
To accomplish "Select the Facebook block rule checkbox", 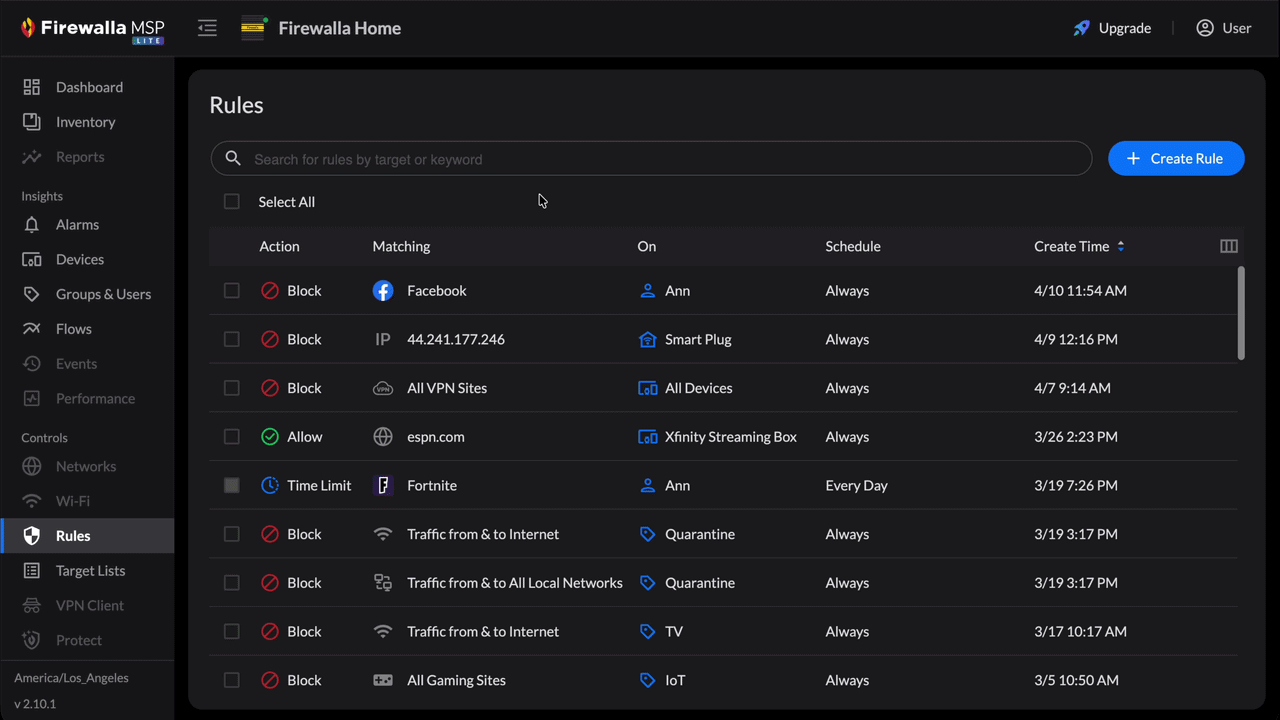I will [x=232, y=291].
